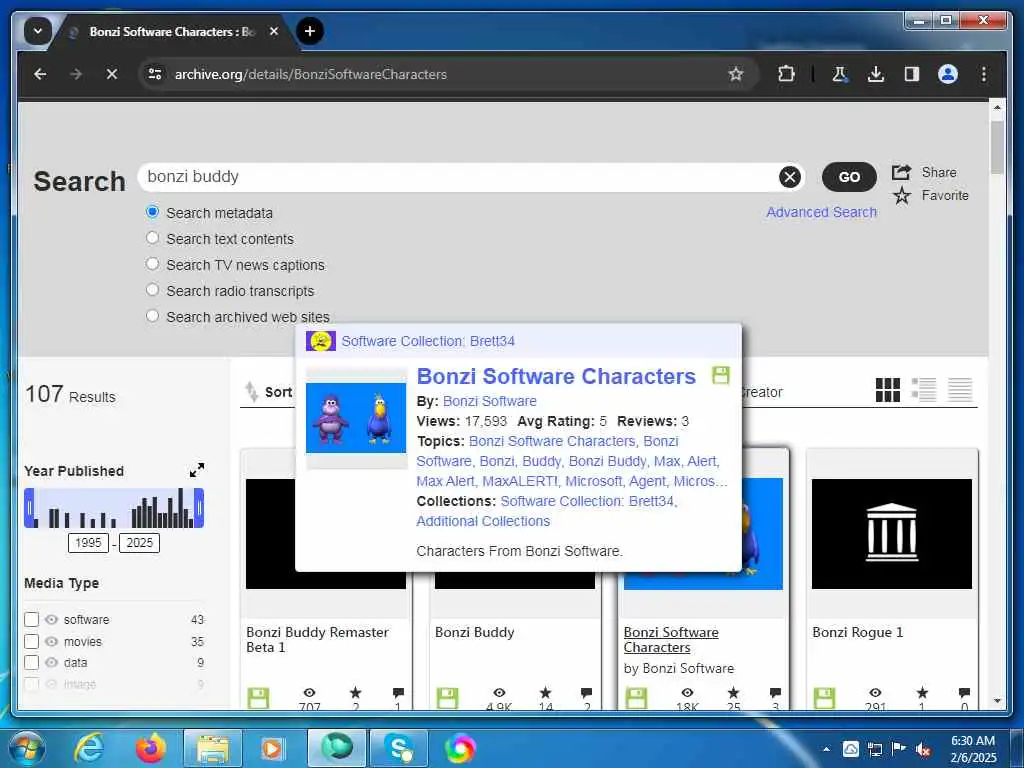Image resolution: width=1024 pixels, height=768 pixels.
Task: Toggle eye icon for software filter
Action: pos(52,619)
